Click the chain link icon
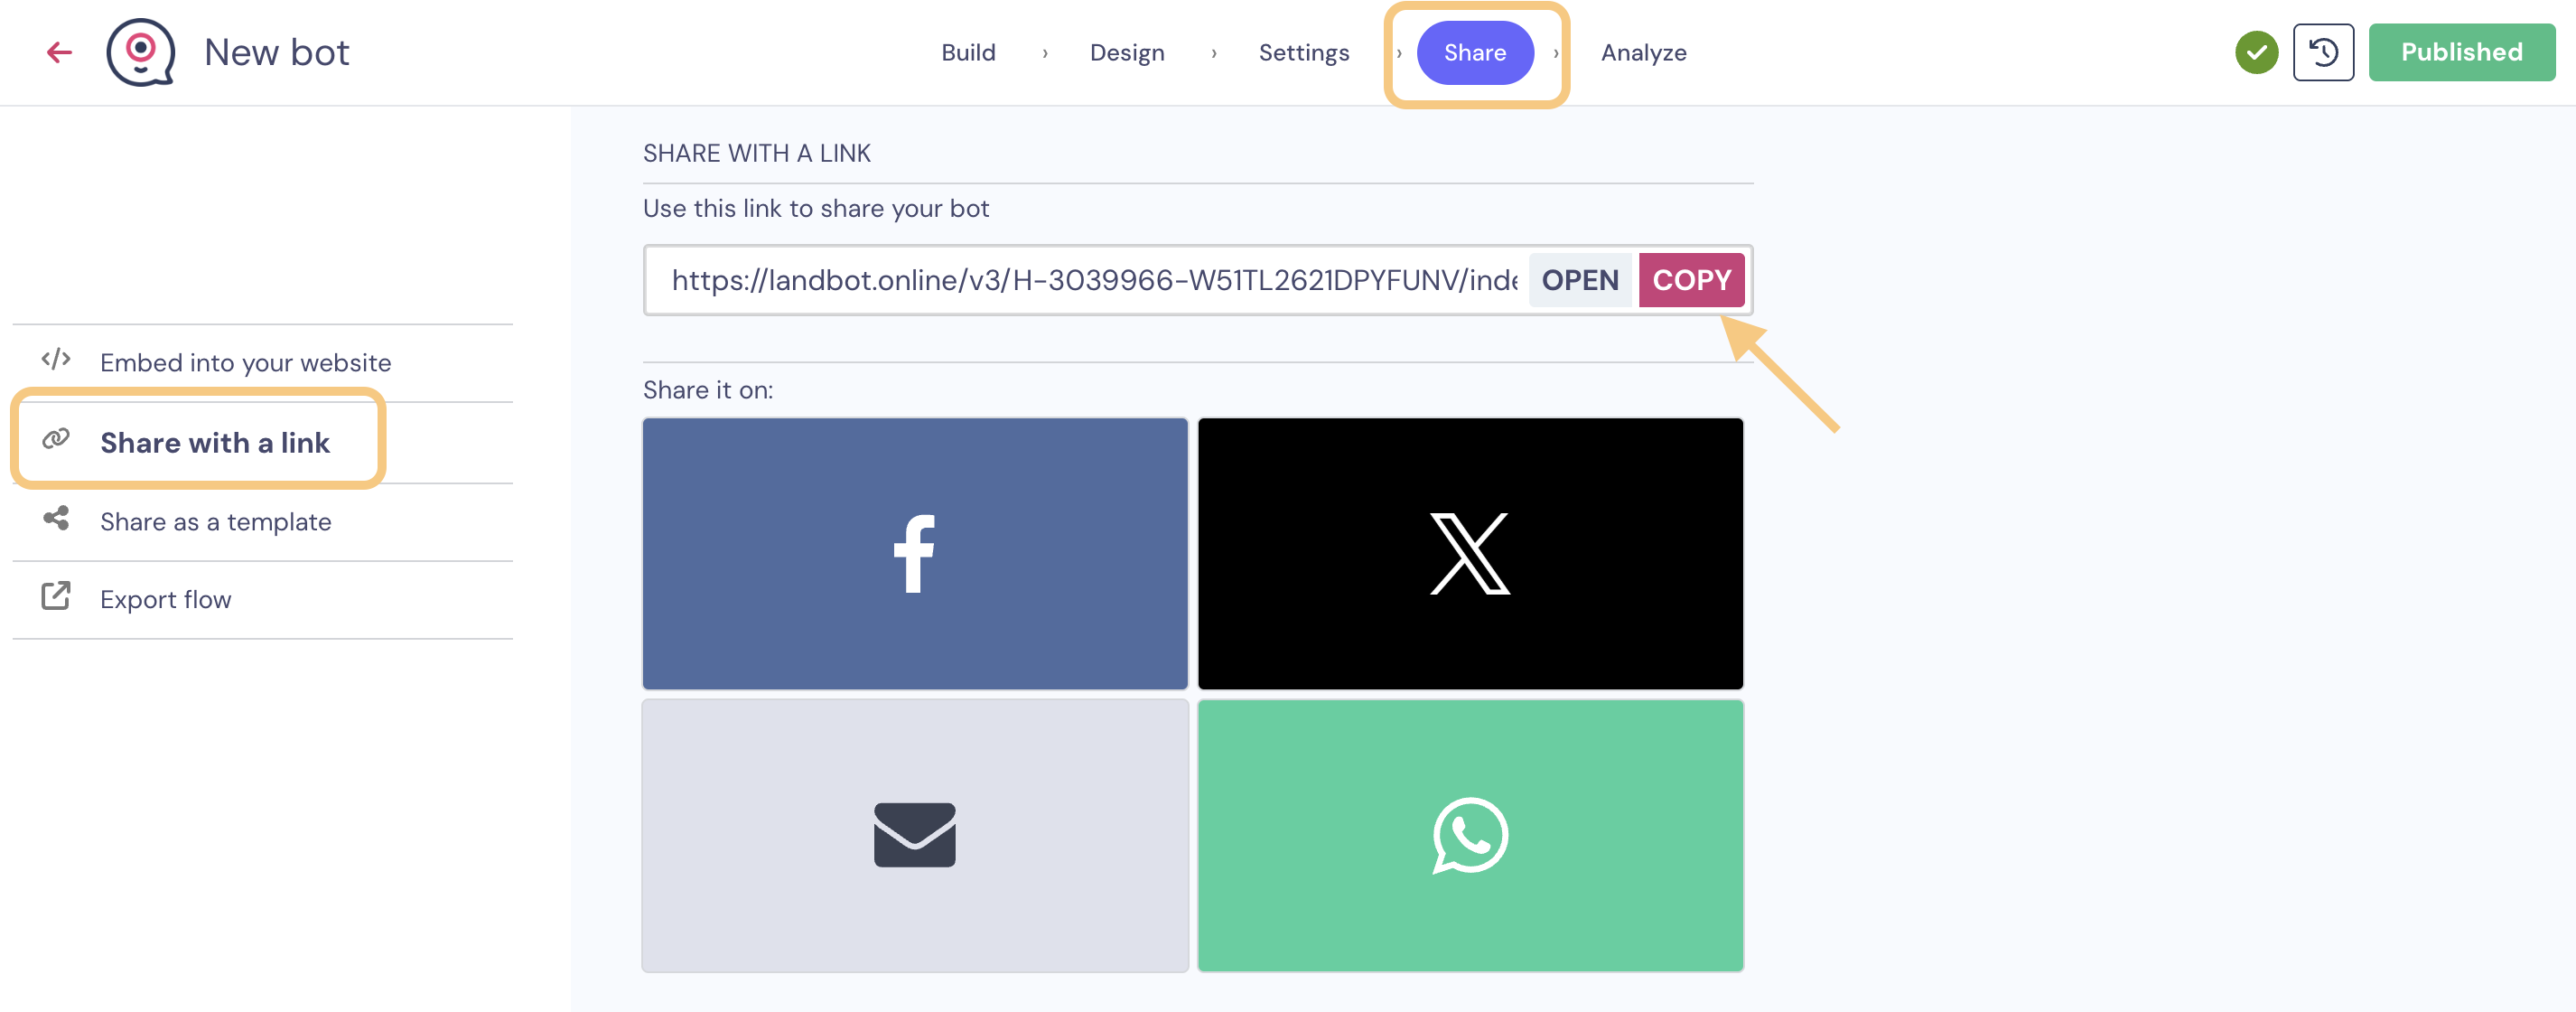This screenshot has height=1012, width=2576. [56, 439]
